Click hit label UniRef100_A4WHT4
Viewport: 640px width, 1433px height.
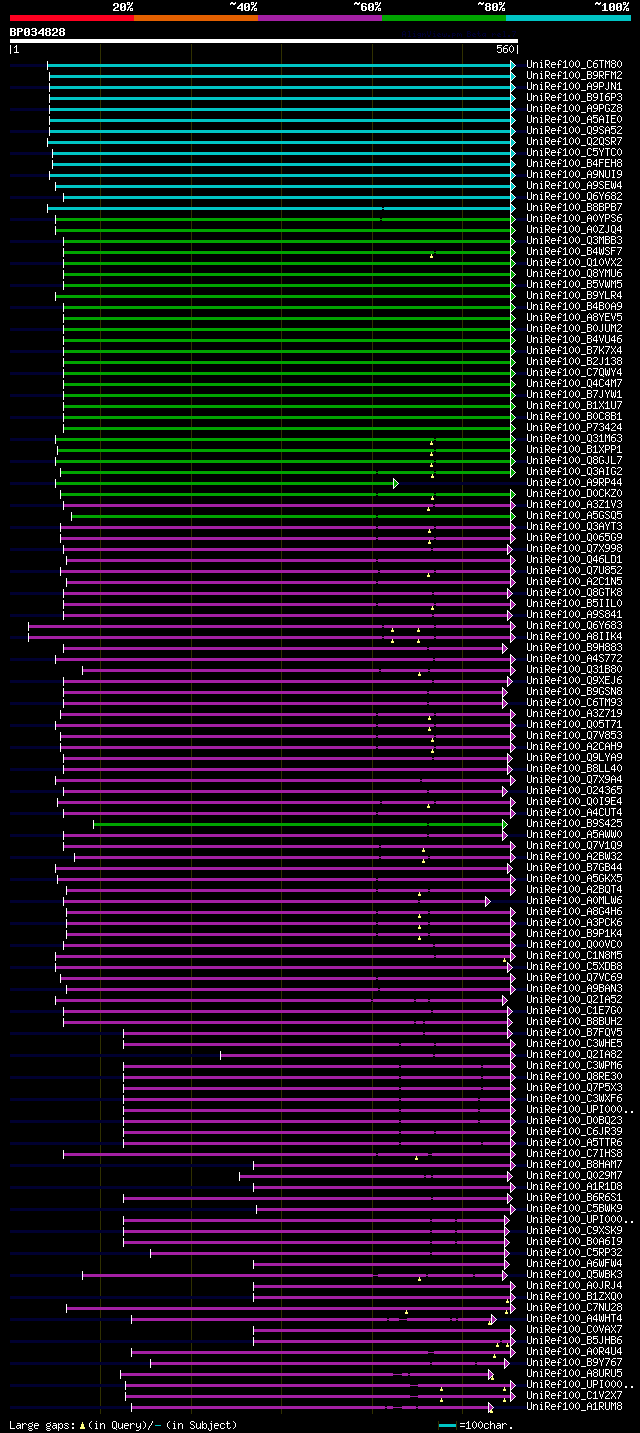tap(574, 1318)
